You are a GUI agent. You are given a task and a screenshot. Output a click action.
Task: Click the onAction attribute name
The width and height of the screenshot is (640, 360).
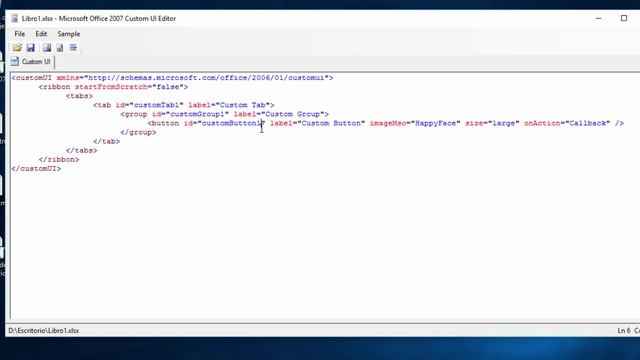(542, 123)
